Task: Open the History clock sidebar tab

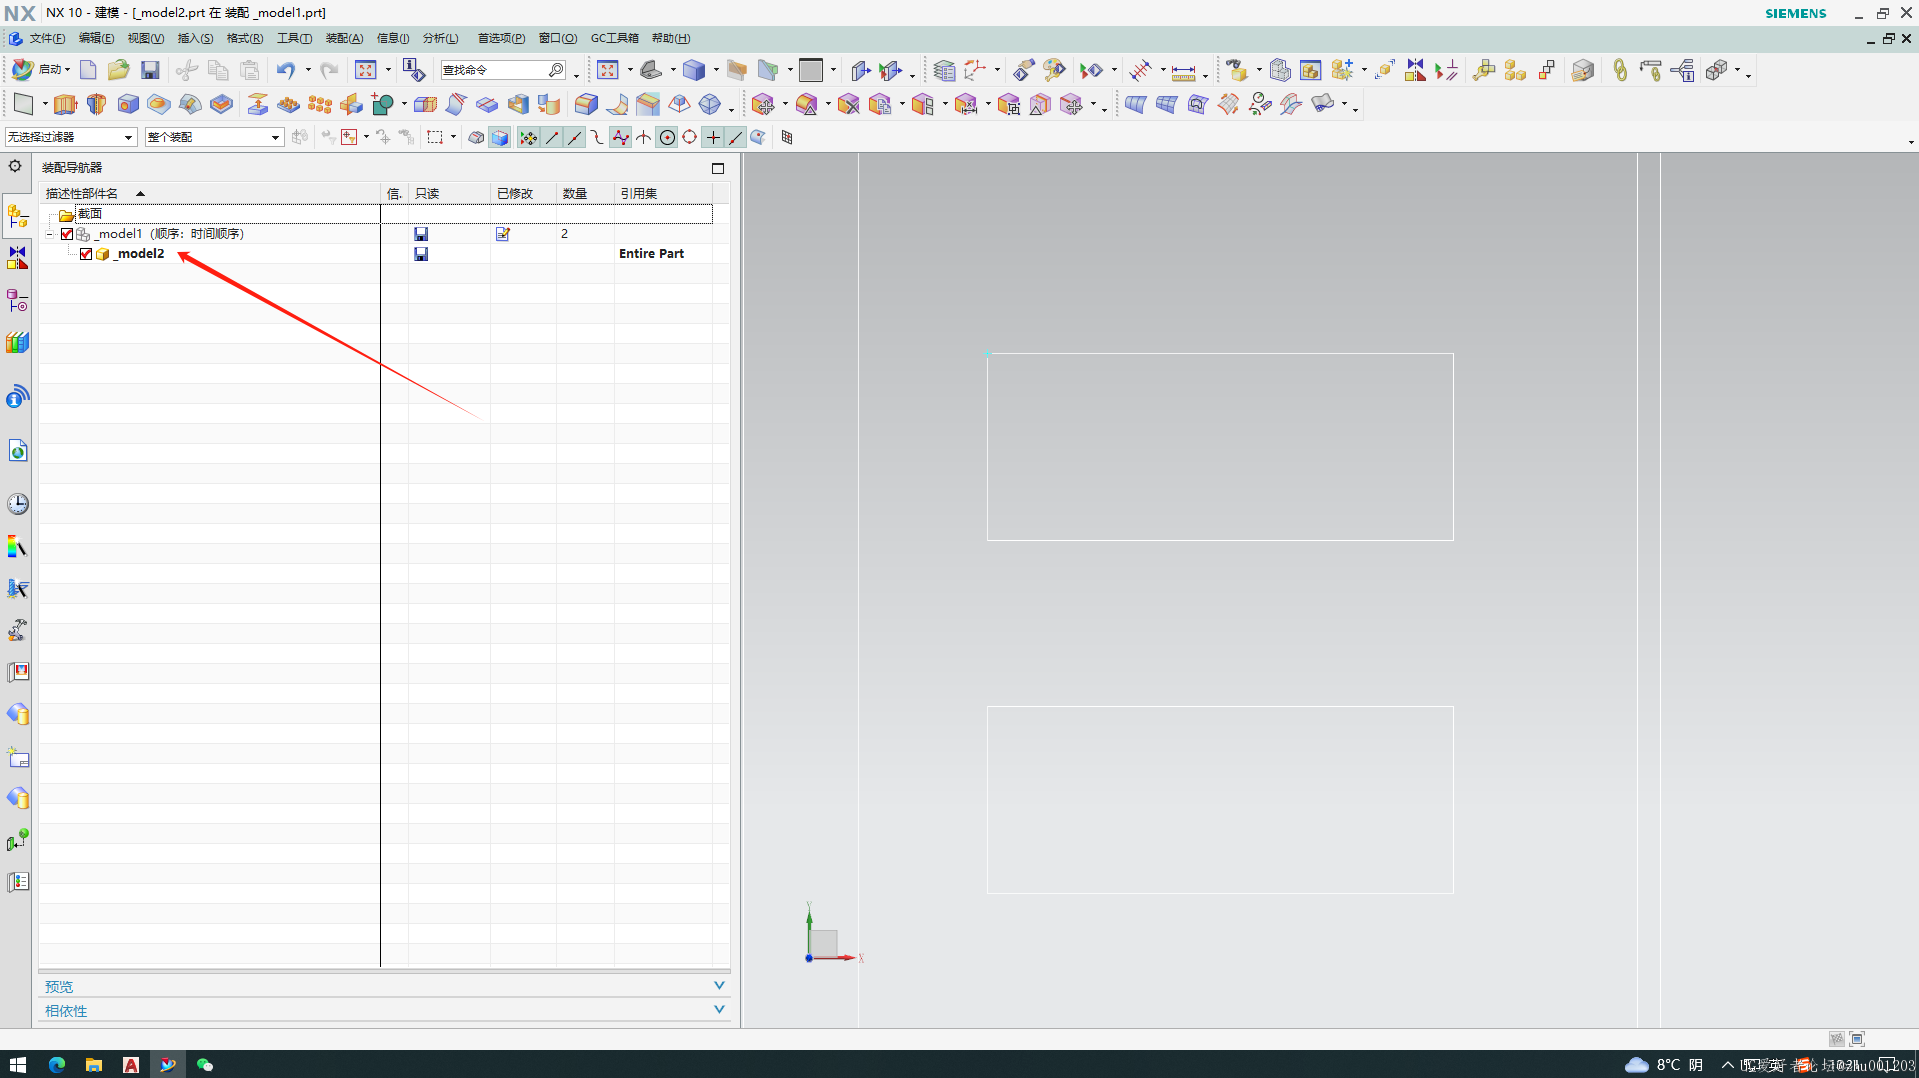Action: [x=17, y=504]
